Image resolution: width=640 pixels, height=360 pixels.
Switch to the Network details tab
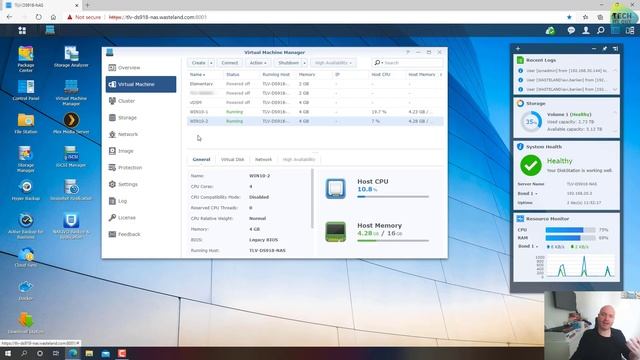coord(263,160)
